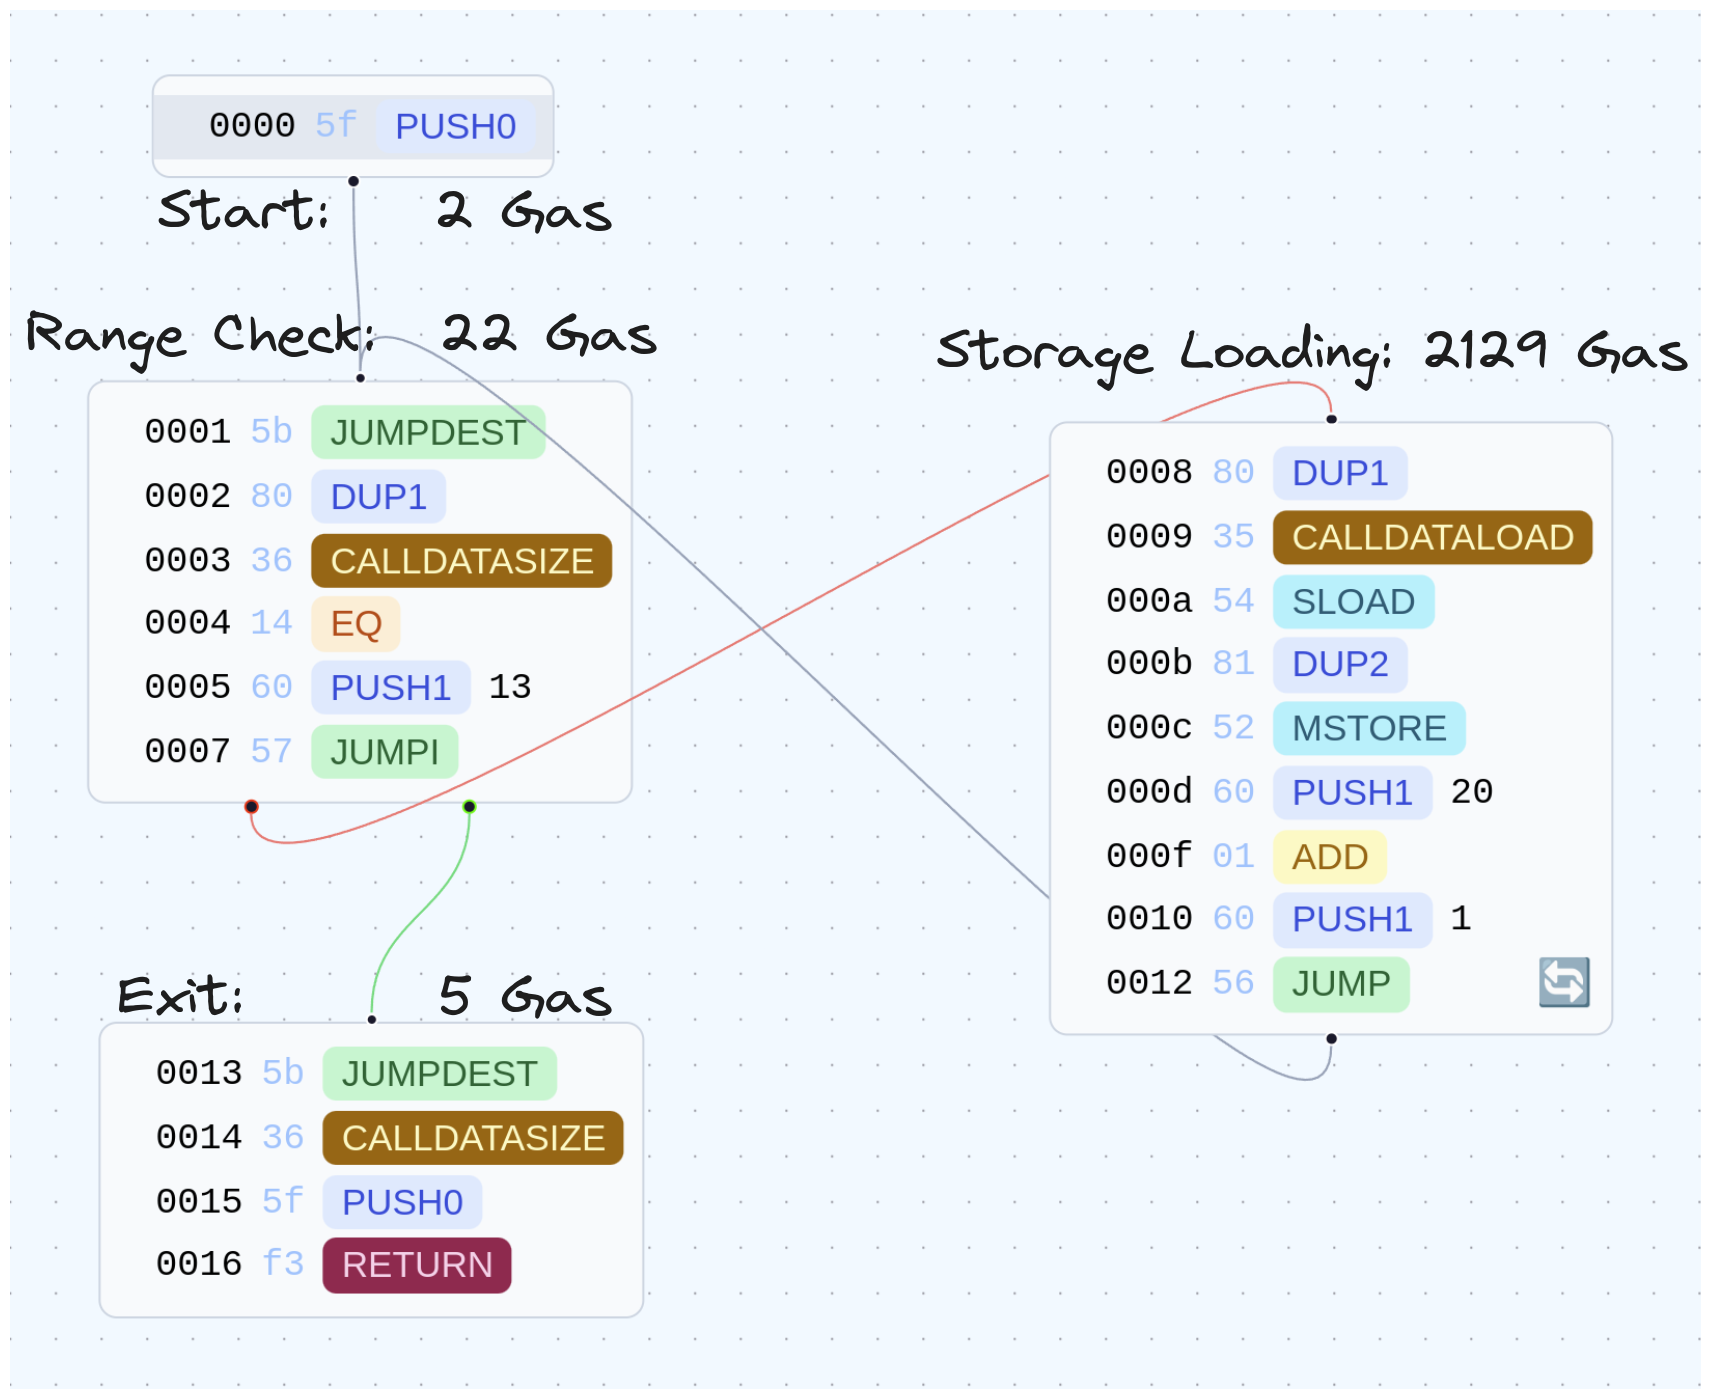Click the JUMPDEST opcode at 0001
The width and height of the screenshot is (1711, 1399).
[x=428, y=432]
